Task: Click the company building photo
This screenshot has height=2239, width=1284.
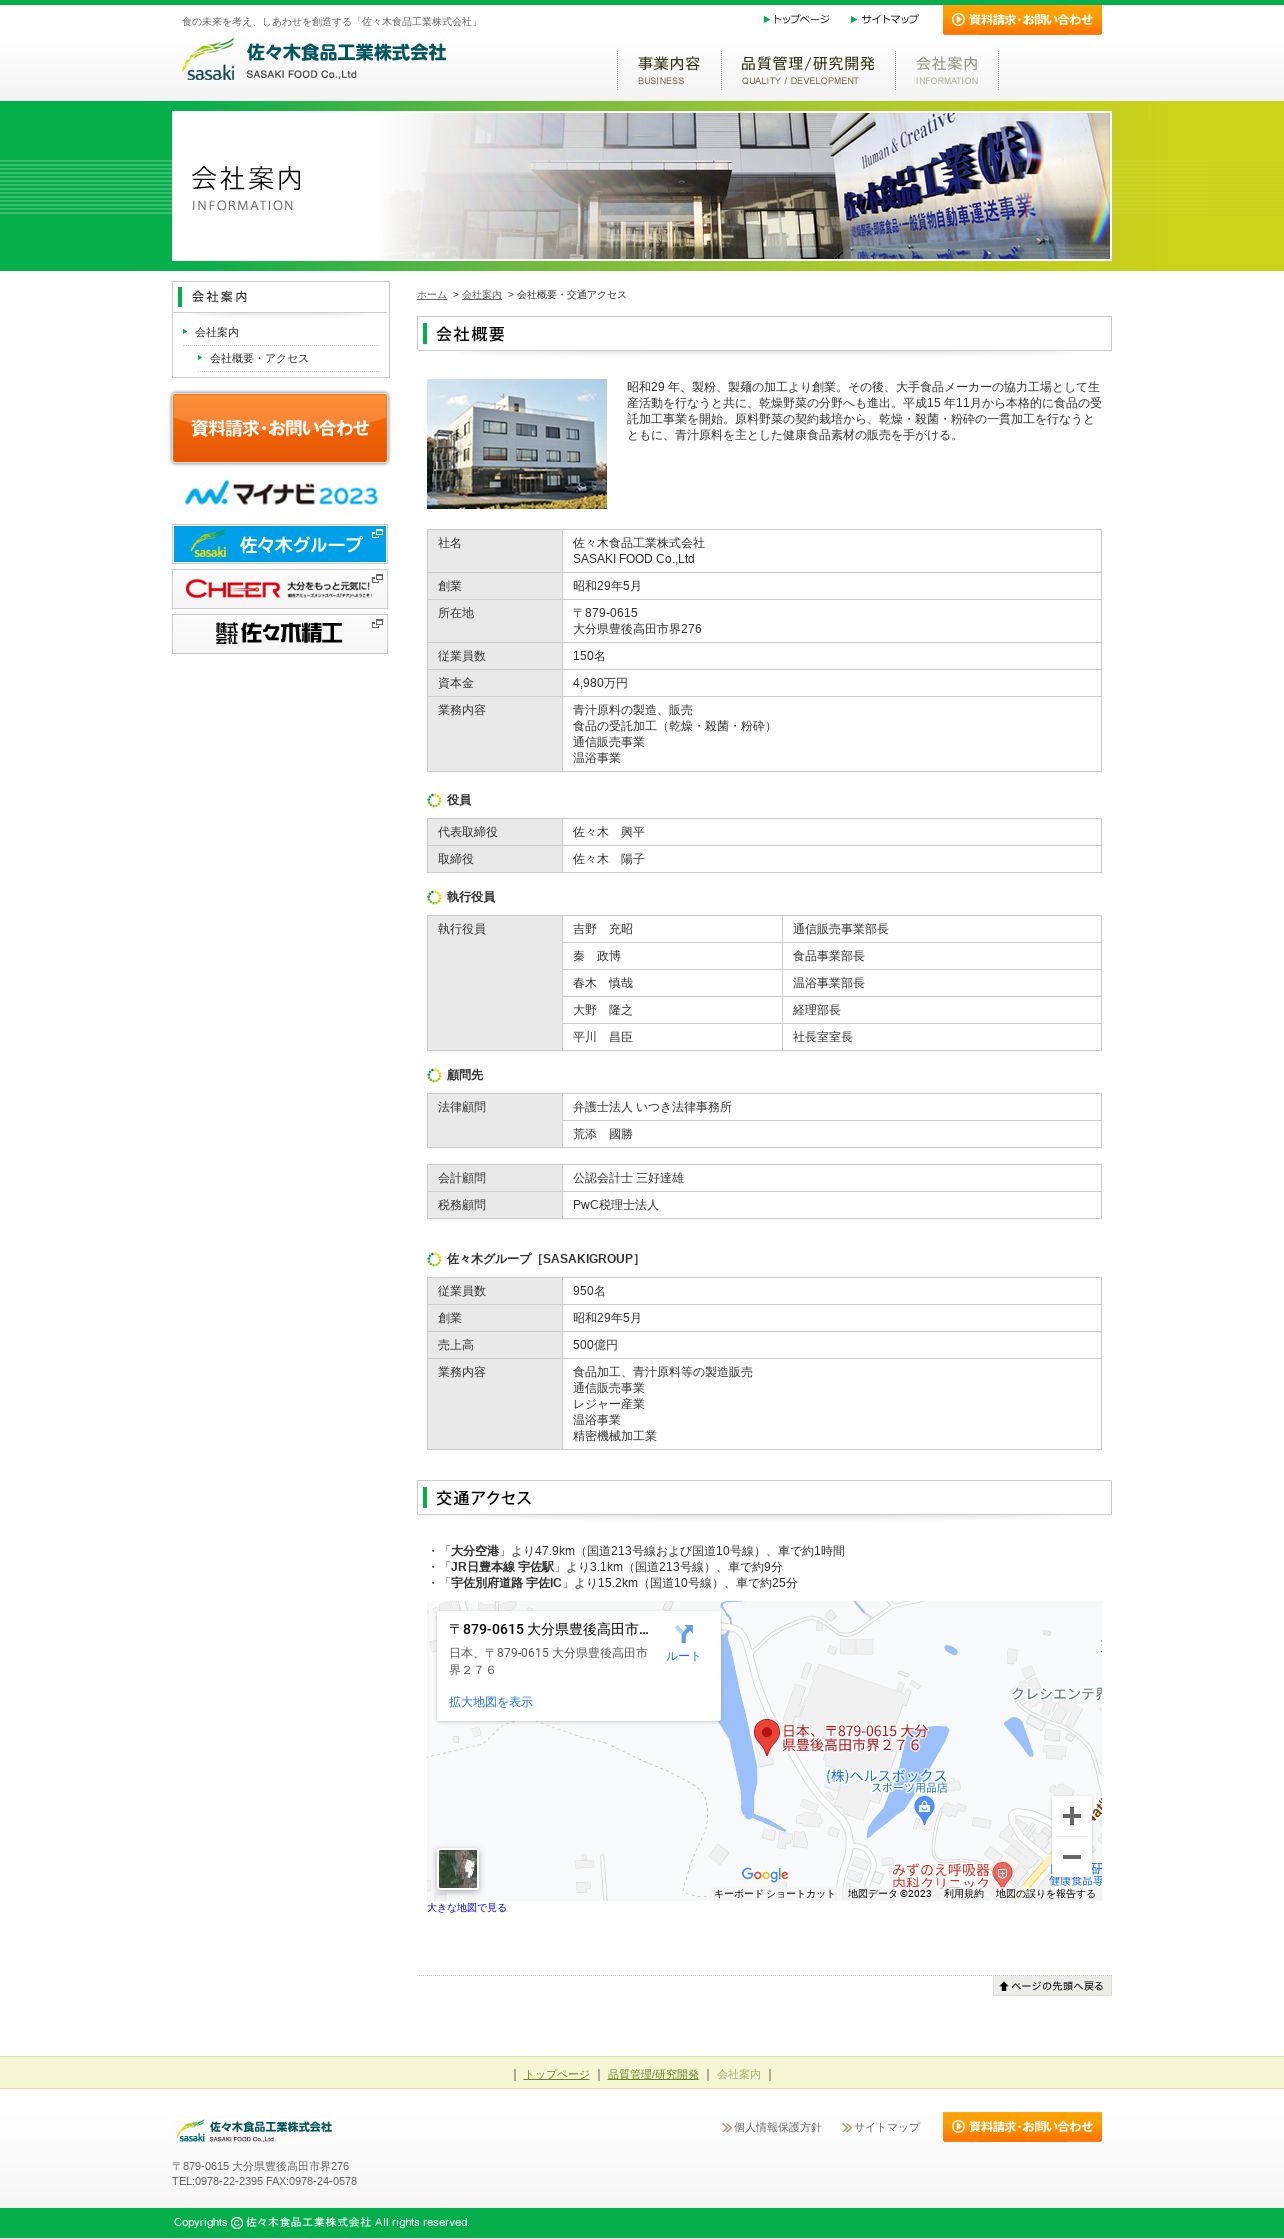Action: coord(517,444)
